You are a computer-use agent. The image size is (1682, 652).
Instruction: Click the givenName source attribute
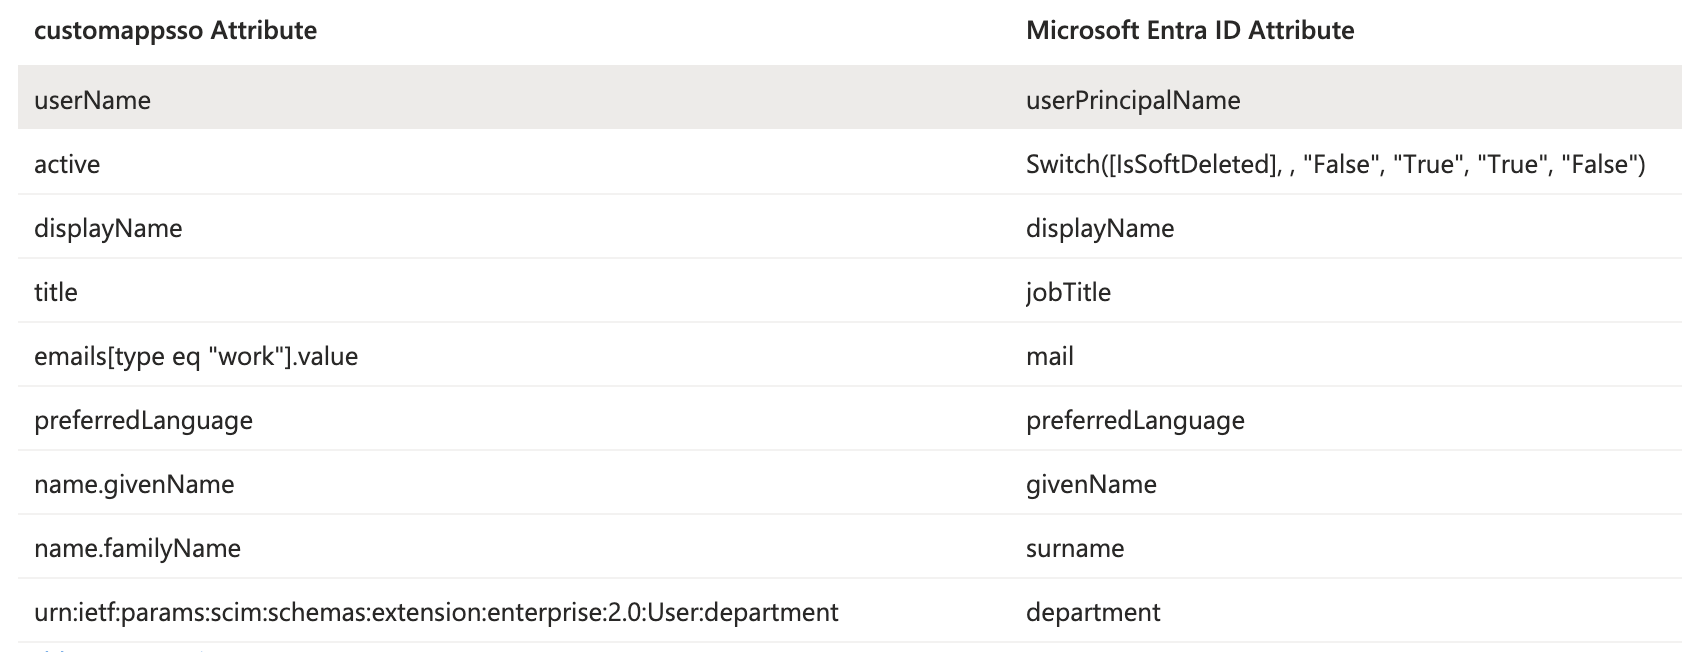(1090, 484)
